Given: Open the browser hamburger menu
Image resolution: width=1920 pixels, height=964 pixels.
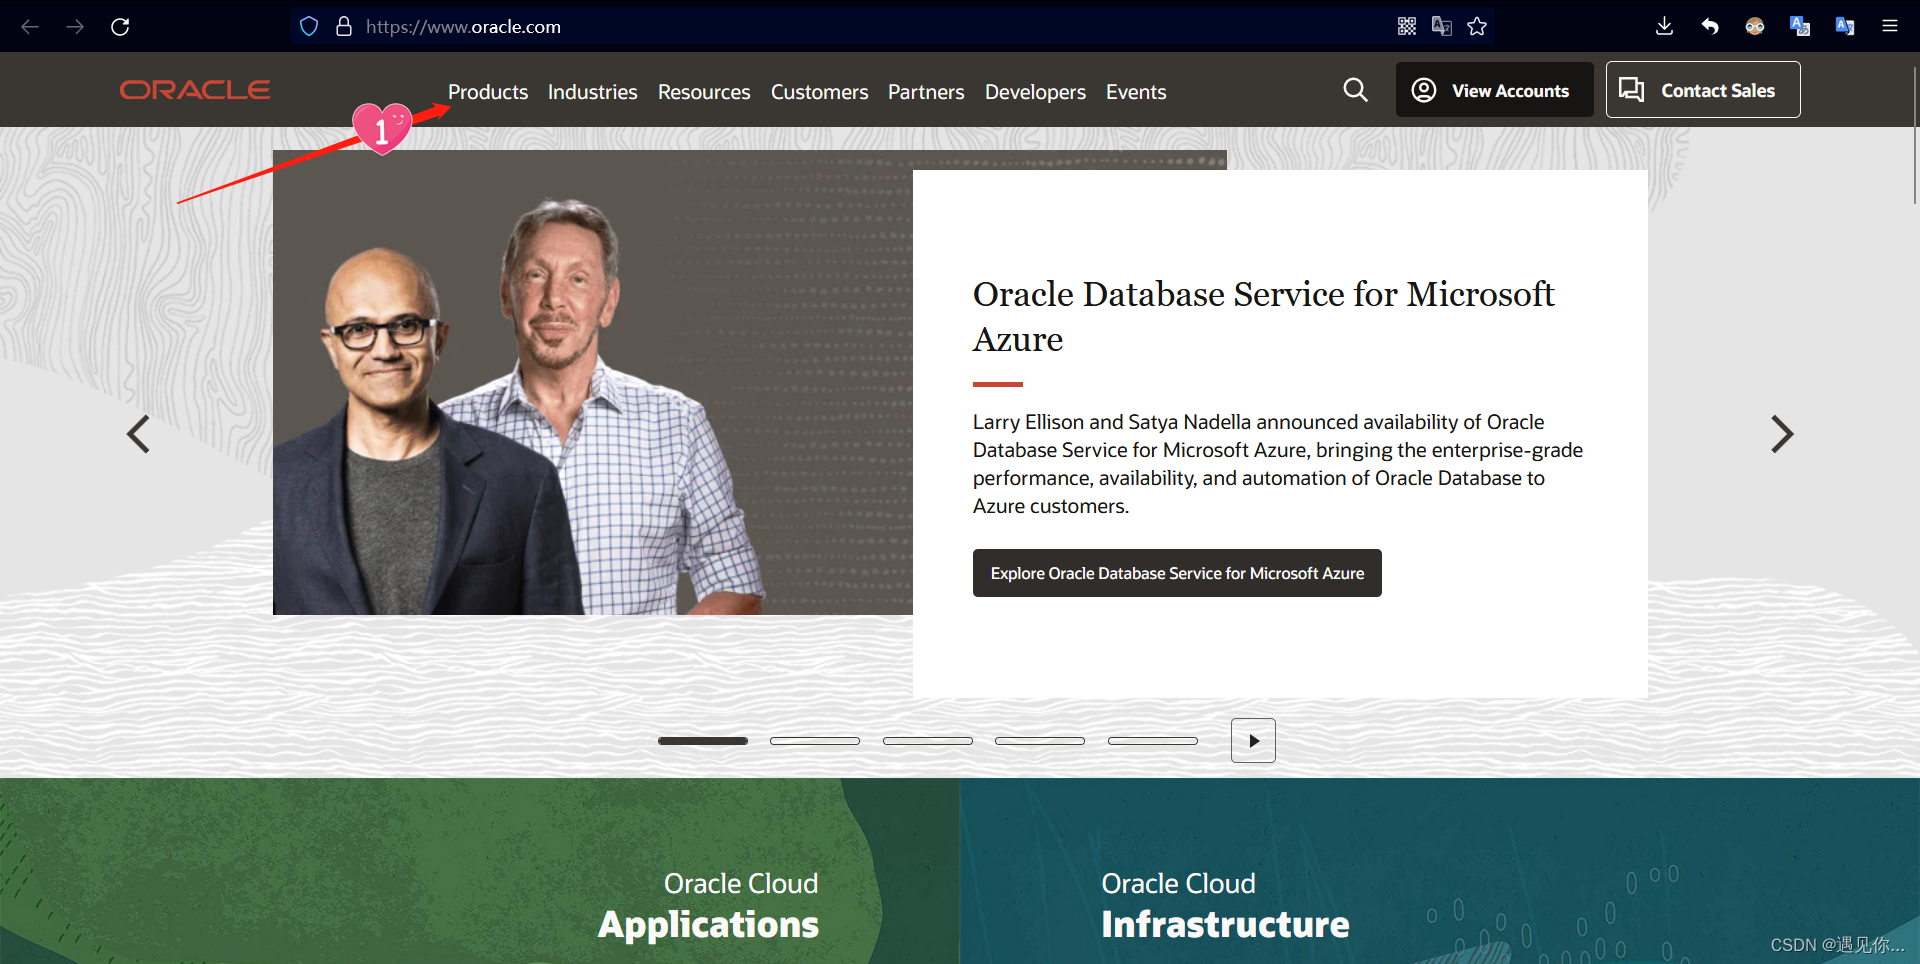Looking at the screenshot, I should tap(1890, 26).
